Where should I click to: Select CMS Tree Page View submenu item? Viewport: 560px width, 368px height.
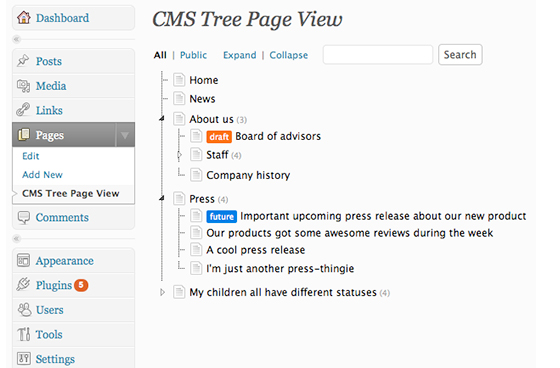[x=71, y=193]
